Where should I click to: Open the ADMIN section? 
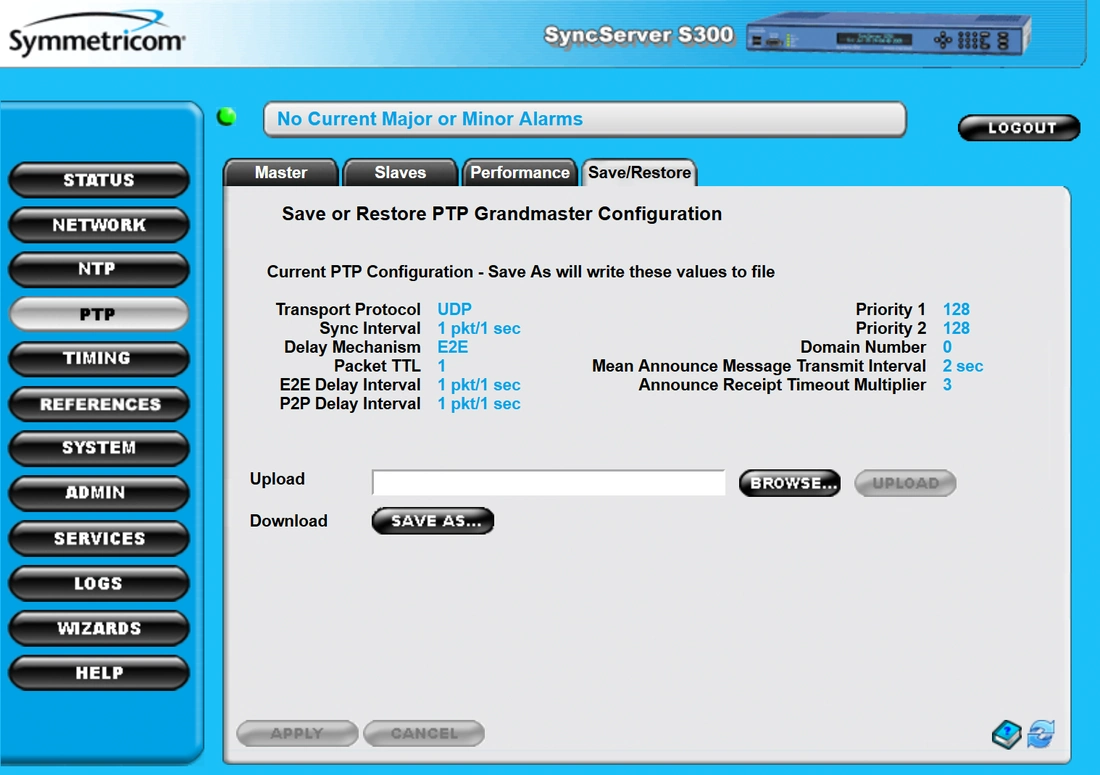[99, 493]
